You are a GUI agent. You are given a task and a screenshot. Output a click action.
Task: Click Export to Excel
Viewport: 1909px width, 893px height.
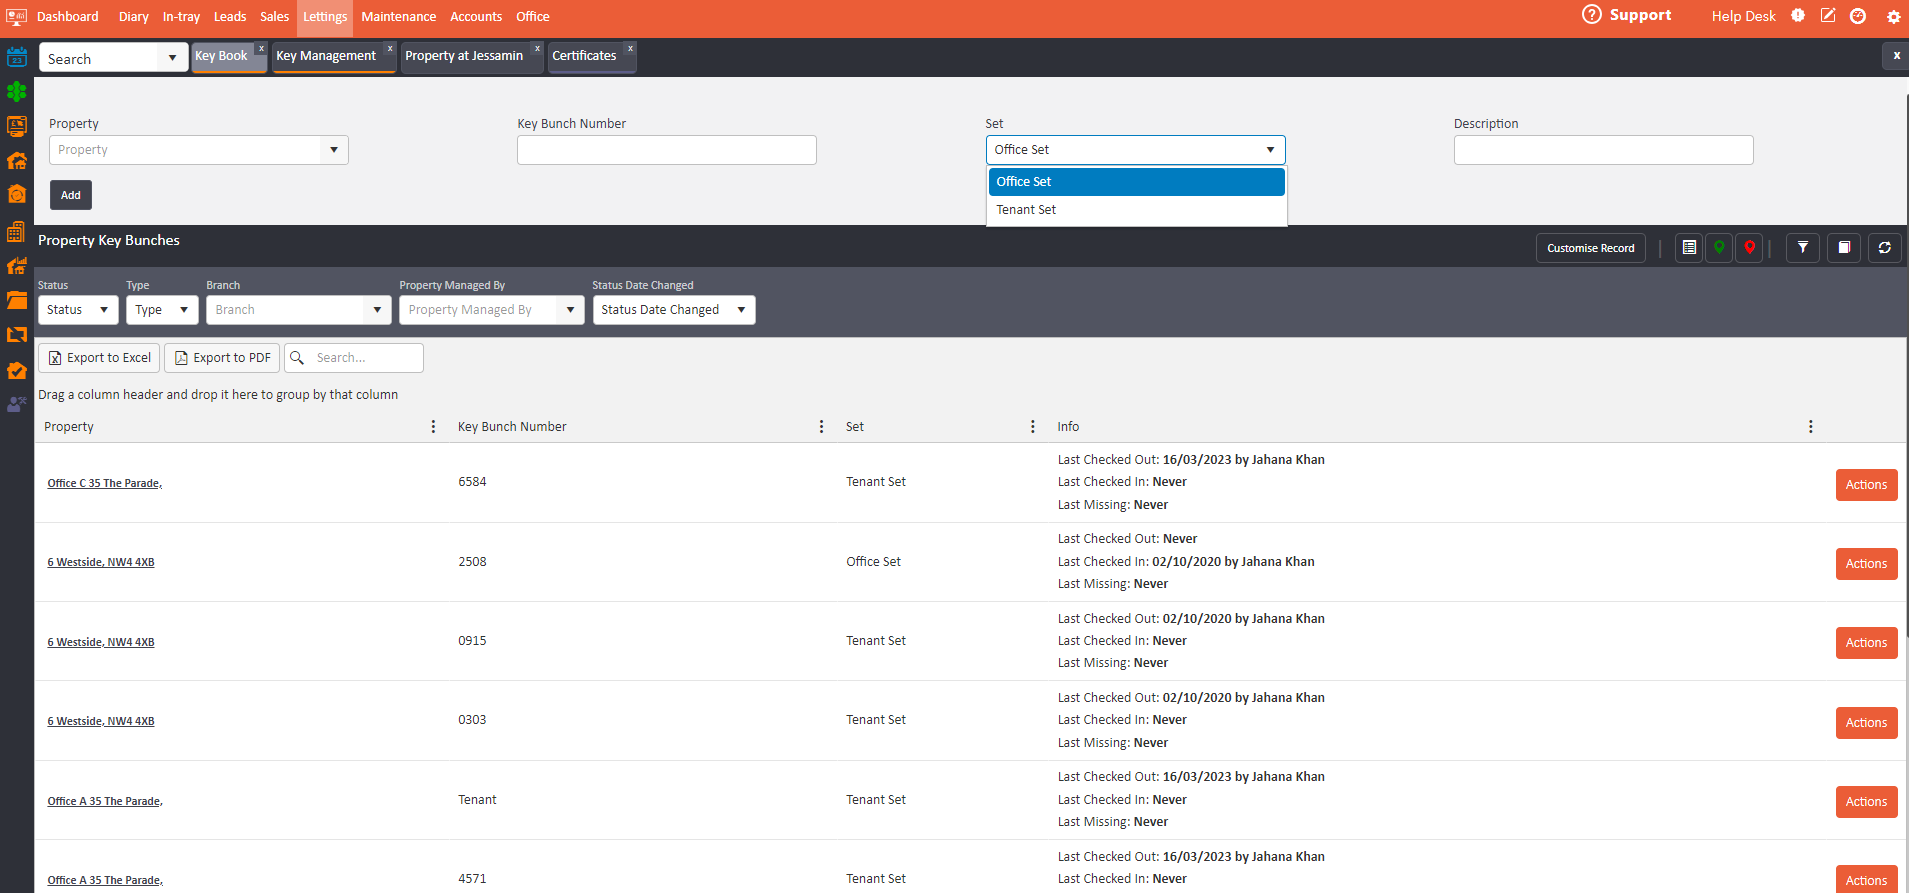coord(99,358)
